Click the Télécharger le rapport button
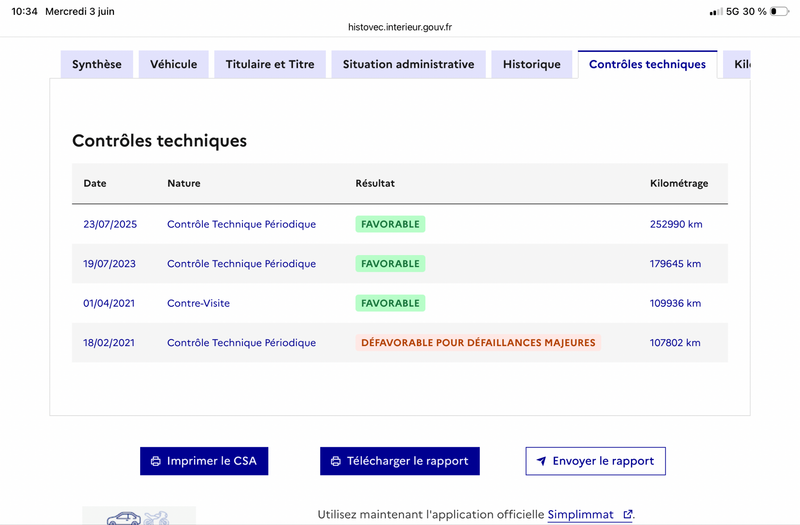The height and width of the screenshot is (525, 800). click(399, 461)
